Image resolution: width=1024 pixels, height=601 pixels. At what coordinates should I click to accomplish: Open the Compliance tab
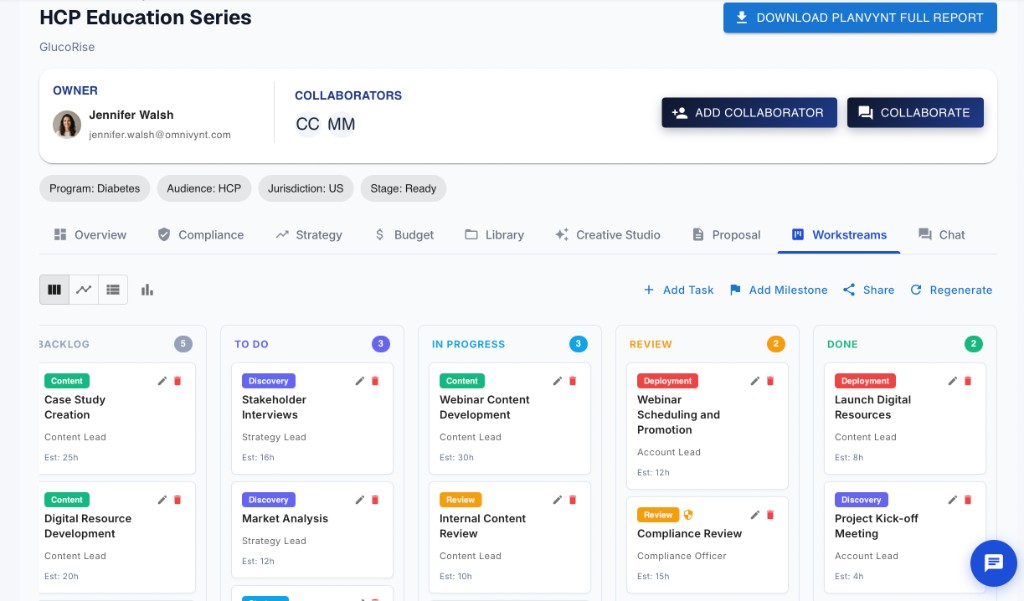[x=200, y=235]
